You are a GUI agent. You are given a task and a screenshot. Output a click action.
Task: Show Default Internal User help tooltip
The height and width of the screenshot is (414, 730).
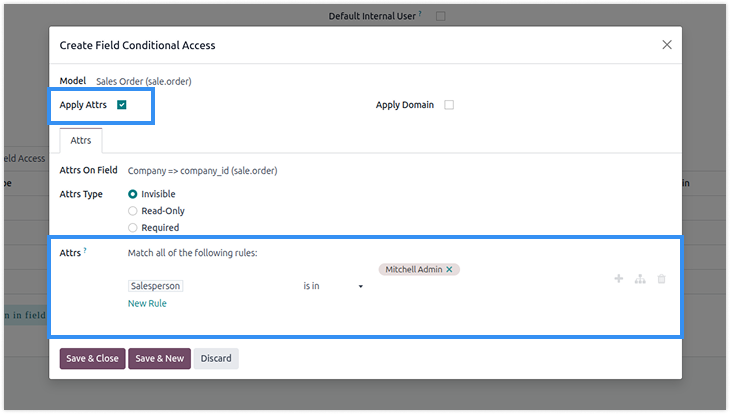420,13
